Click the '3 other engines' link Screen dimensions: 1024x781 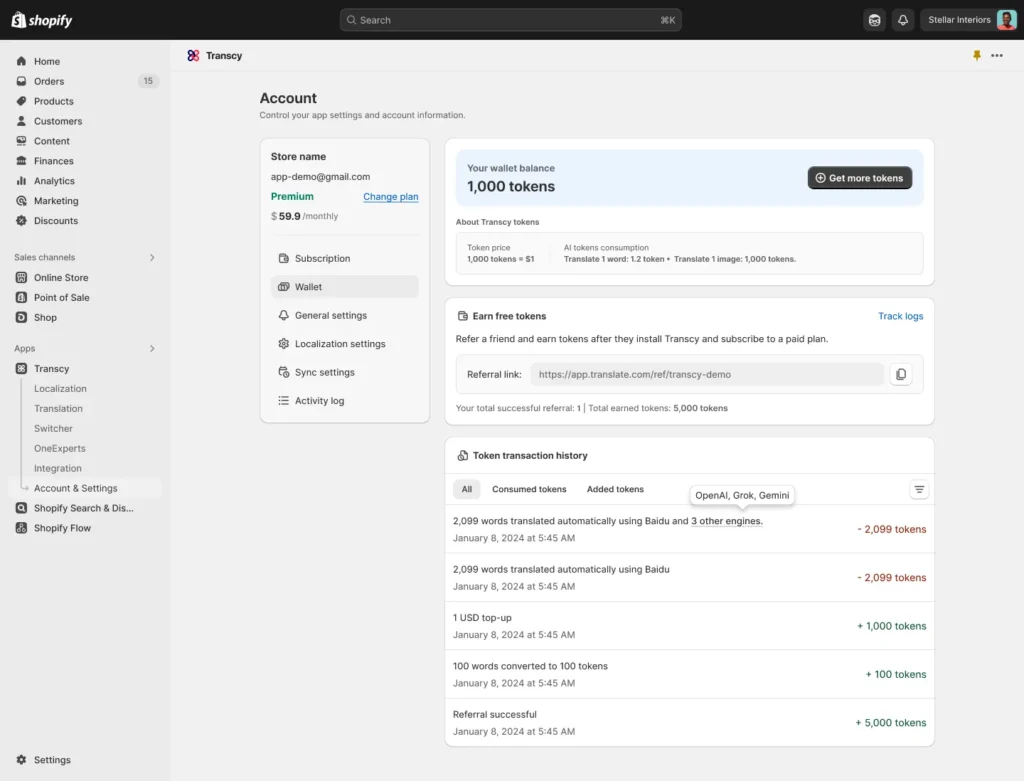tap(726, 521)
